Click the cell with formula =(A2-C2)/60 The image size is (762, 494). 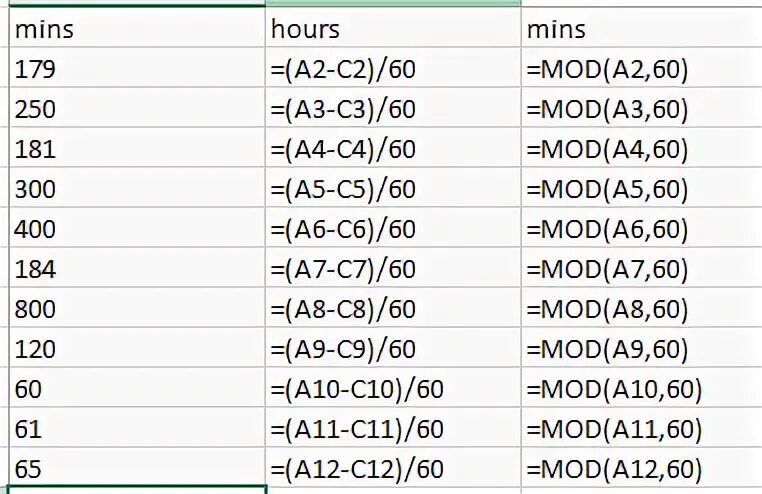(393, 68)
